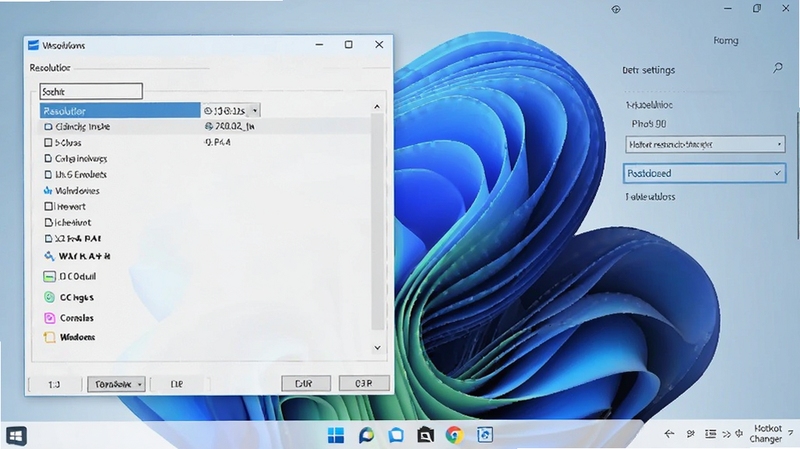Image resolution: width=800 pixels, height=449 pixels.
Task: Click the document icon beside Ichesivot row
Action: coord(48,222)
